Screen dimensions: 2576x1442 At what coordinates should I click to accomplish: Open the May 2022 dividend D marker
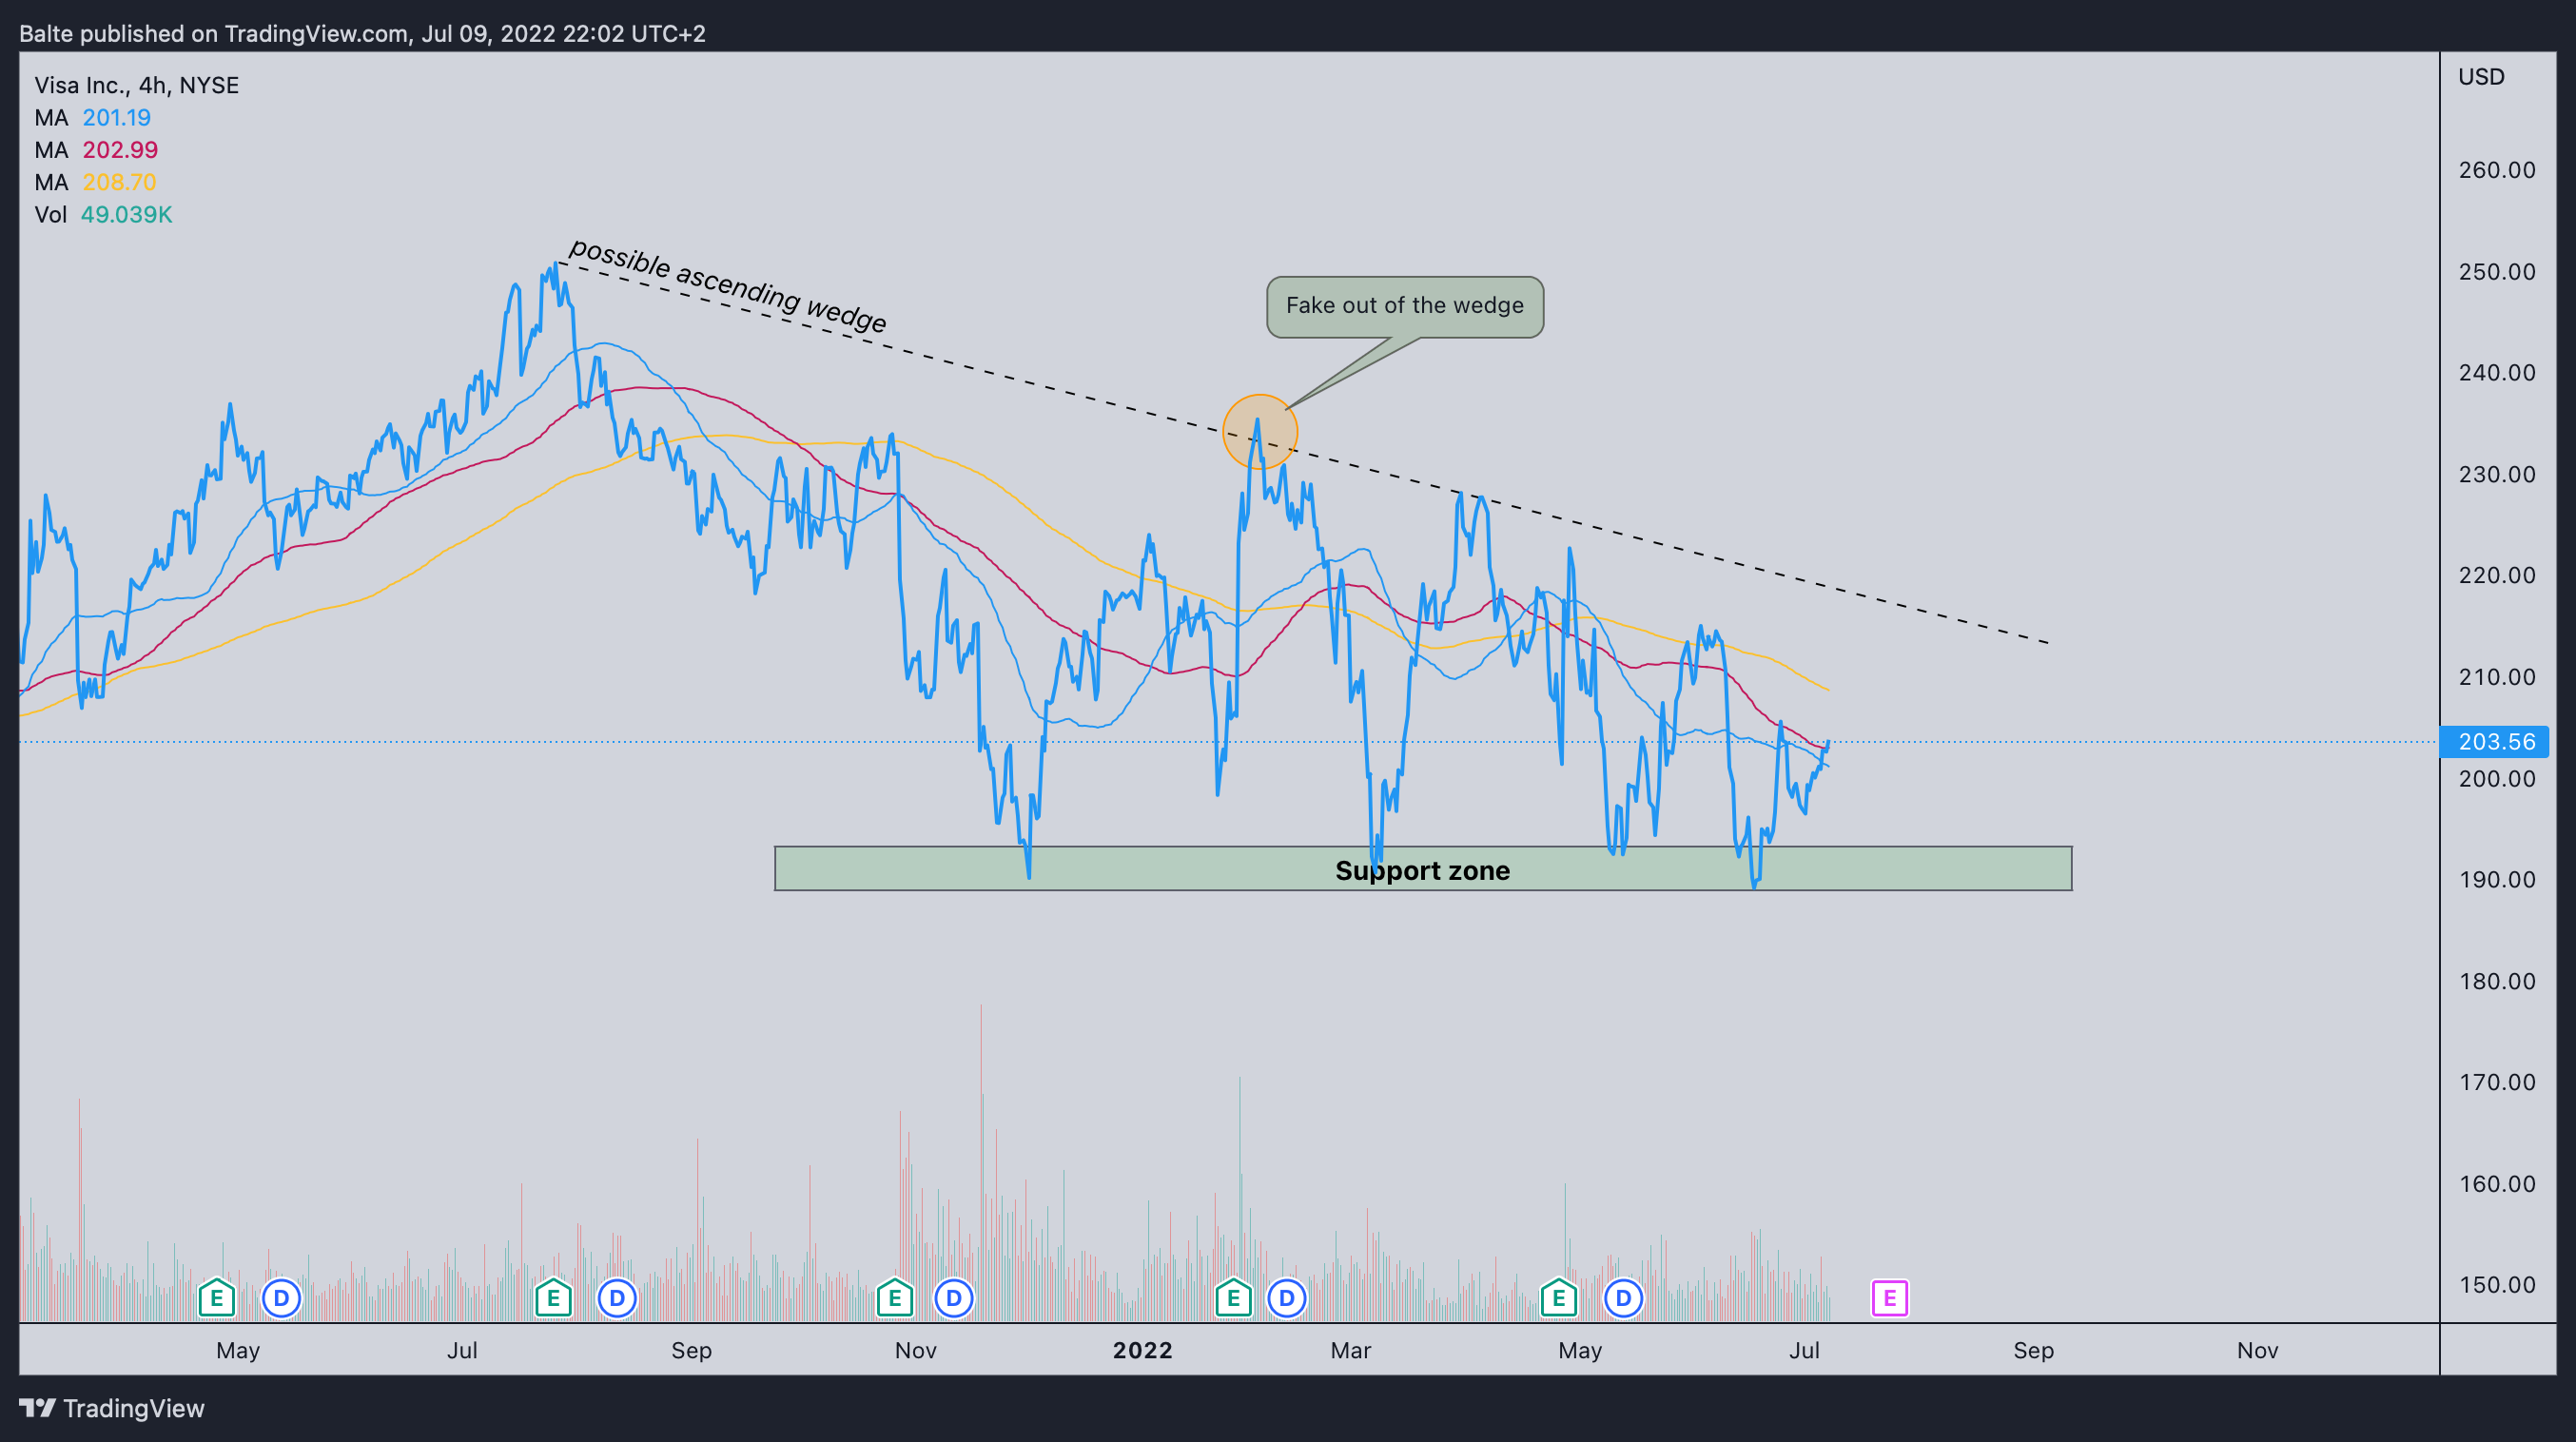click(x=1623, y=1298)
